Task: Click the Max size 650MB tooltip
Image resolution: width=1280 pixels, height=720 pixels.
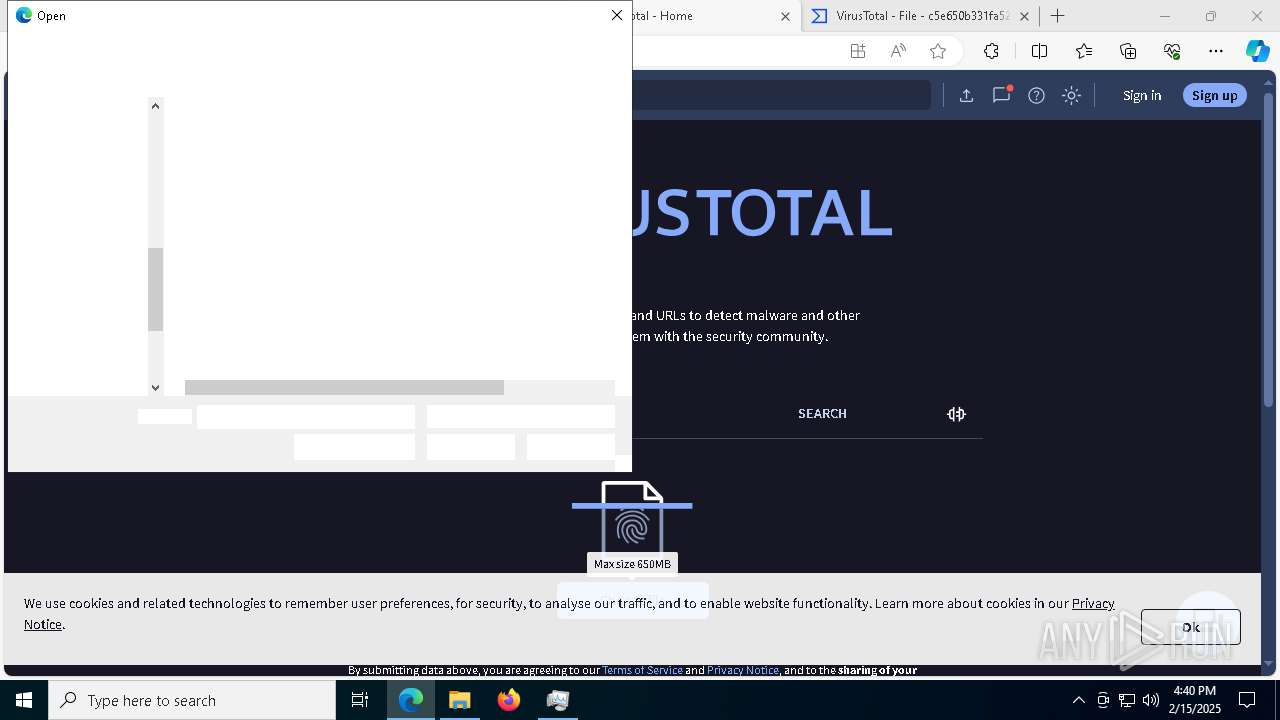Action: (x=632, y=564)
